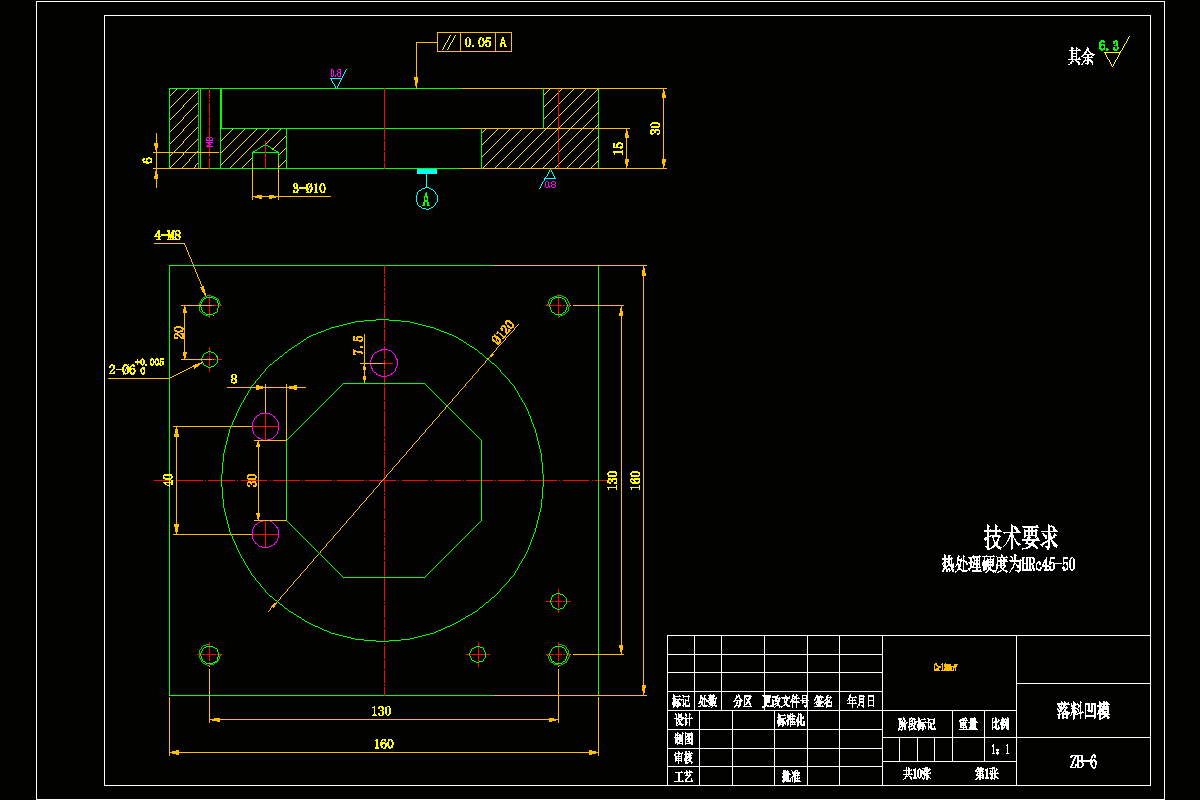Select the 160 horizontal overall width dimension

[x=384, y=743]
